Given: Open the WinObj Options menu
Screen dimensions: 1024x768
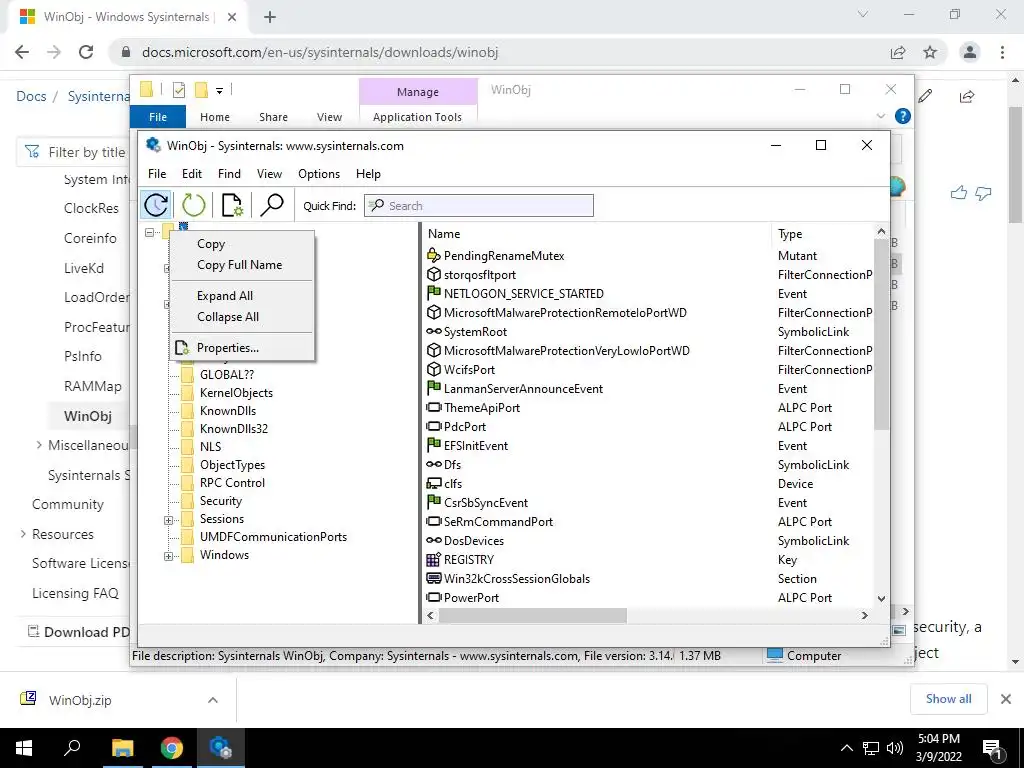Looking at the screenshot, I should [319, 174].
